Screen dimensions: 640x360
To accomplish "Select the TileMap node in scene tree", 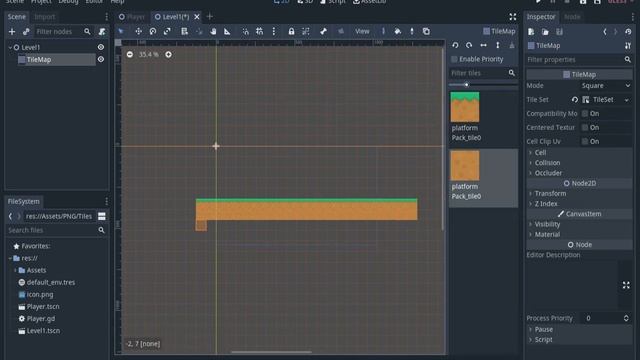I will [39, 60].
